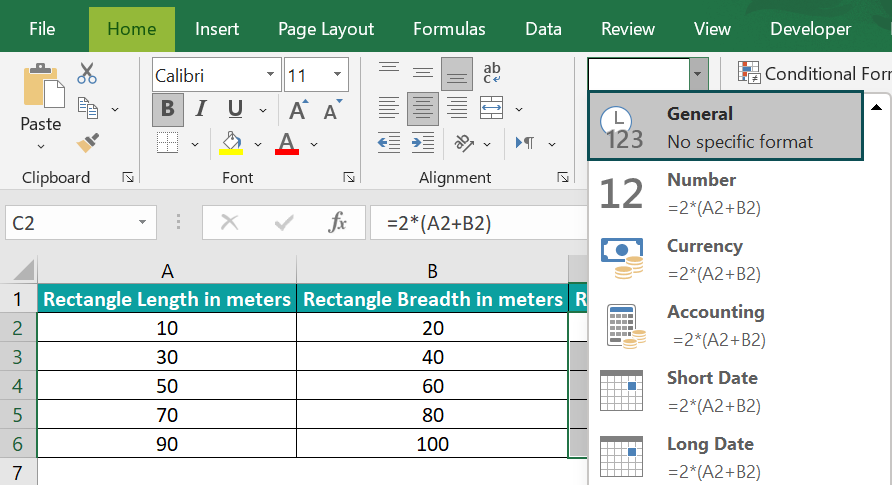Click the format list scroll up arrow
The height and width of the screenshot is (485, 892).
coord(877,106)
